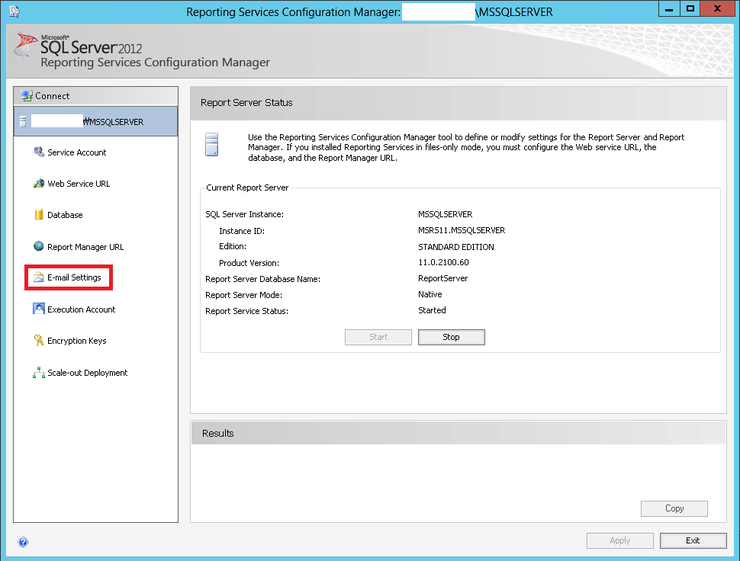Open the help icon at bottom left
Screen dimensions: 740x561
click(x=23, y=542)
